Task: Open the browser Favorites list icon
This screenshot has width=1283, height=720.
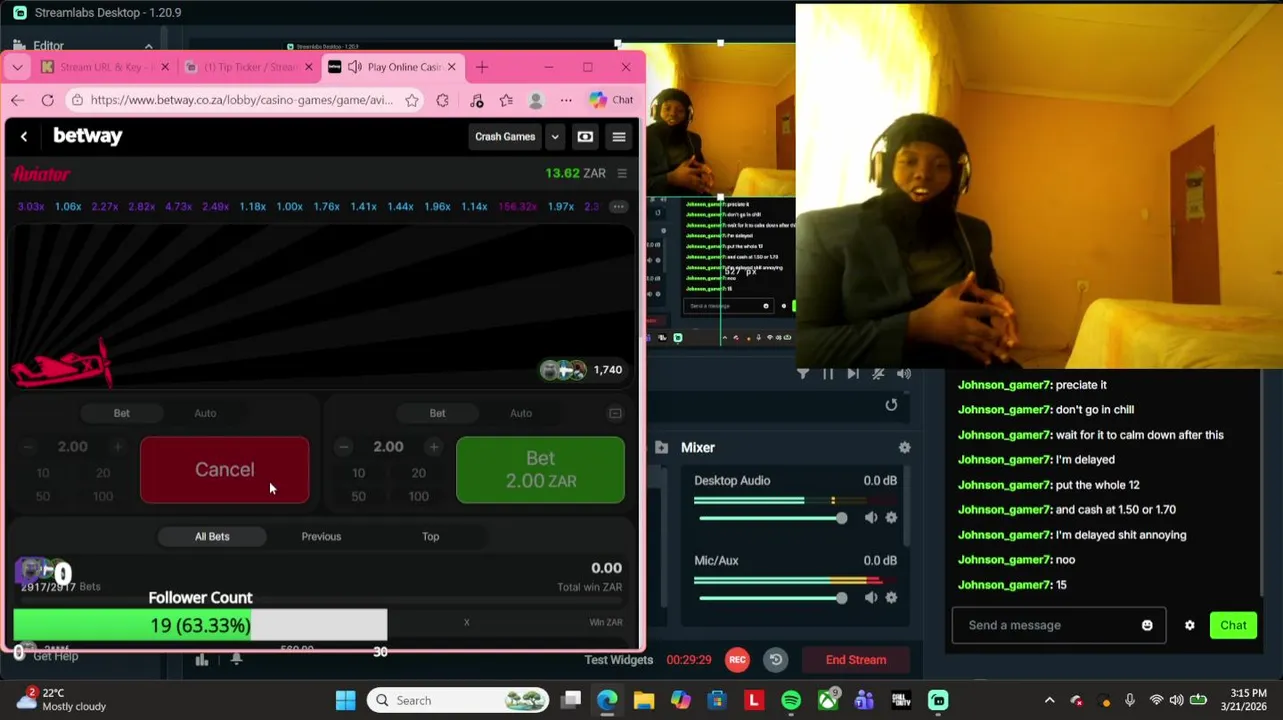Action: (506, 100)
